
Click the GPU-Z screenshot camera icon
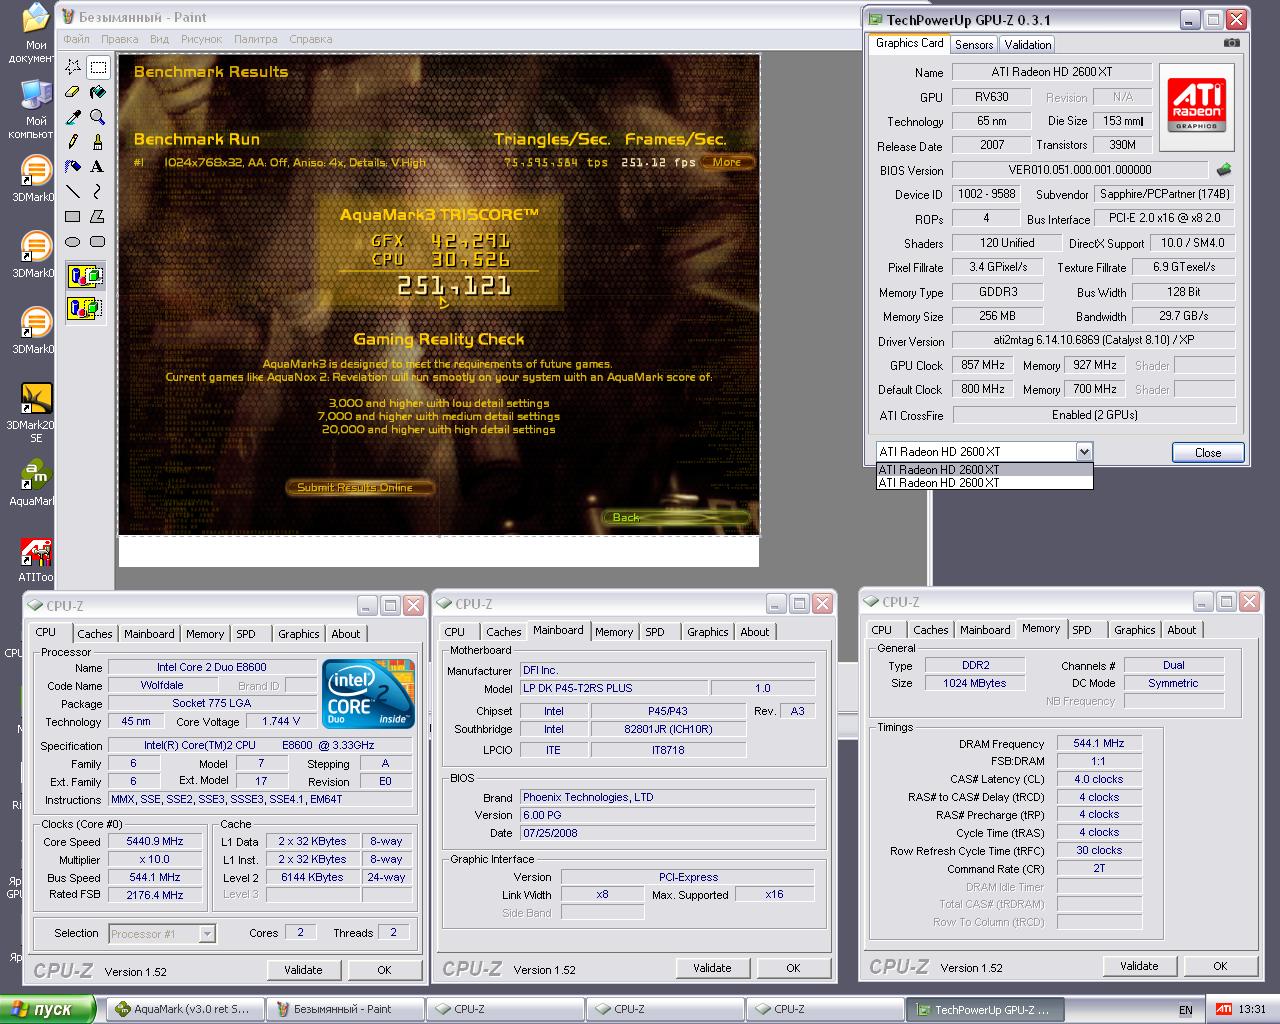click(x=1231, y=43)
